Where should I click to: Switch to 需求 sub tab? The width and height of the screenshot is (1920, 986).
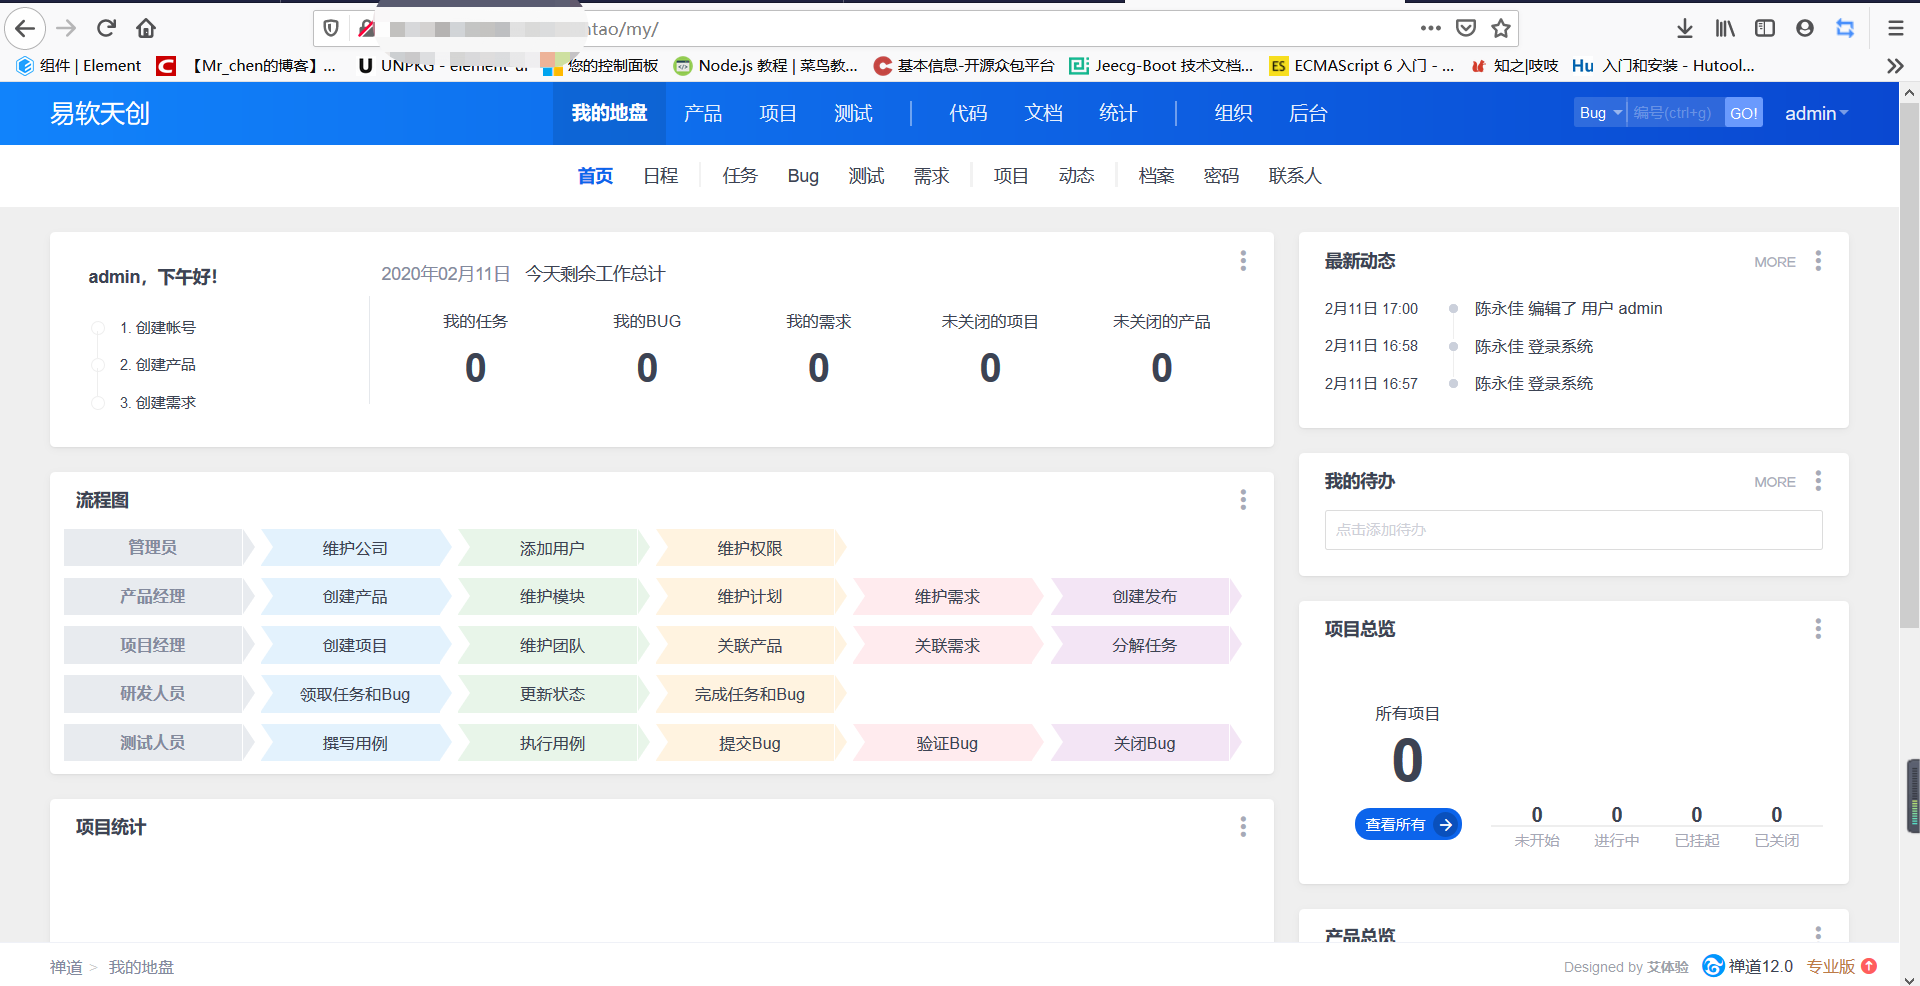(x=931, y=176)
